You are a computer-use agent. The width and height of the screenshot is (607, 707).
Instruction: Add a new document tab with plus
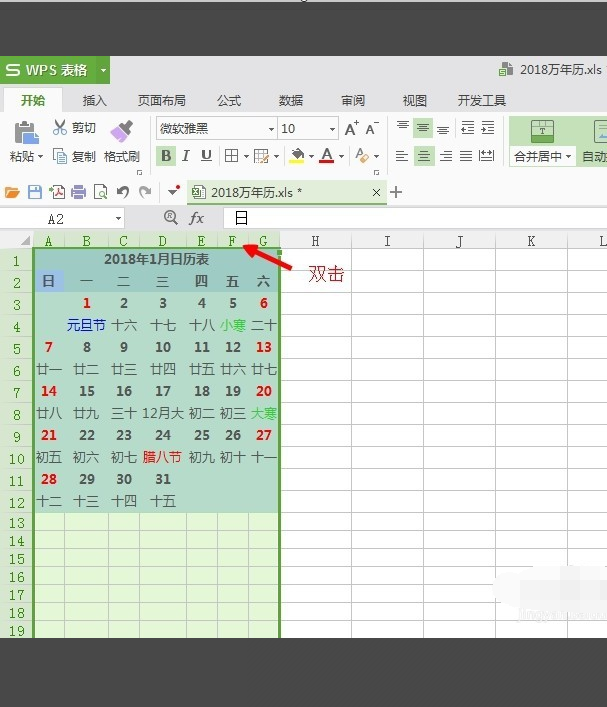coord(396,193)
